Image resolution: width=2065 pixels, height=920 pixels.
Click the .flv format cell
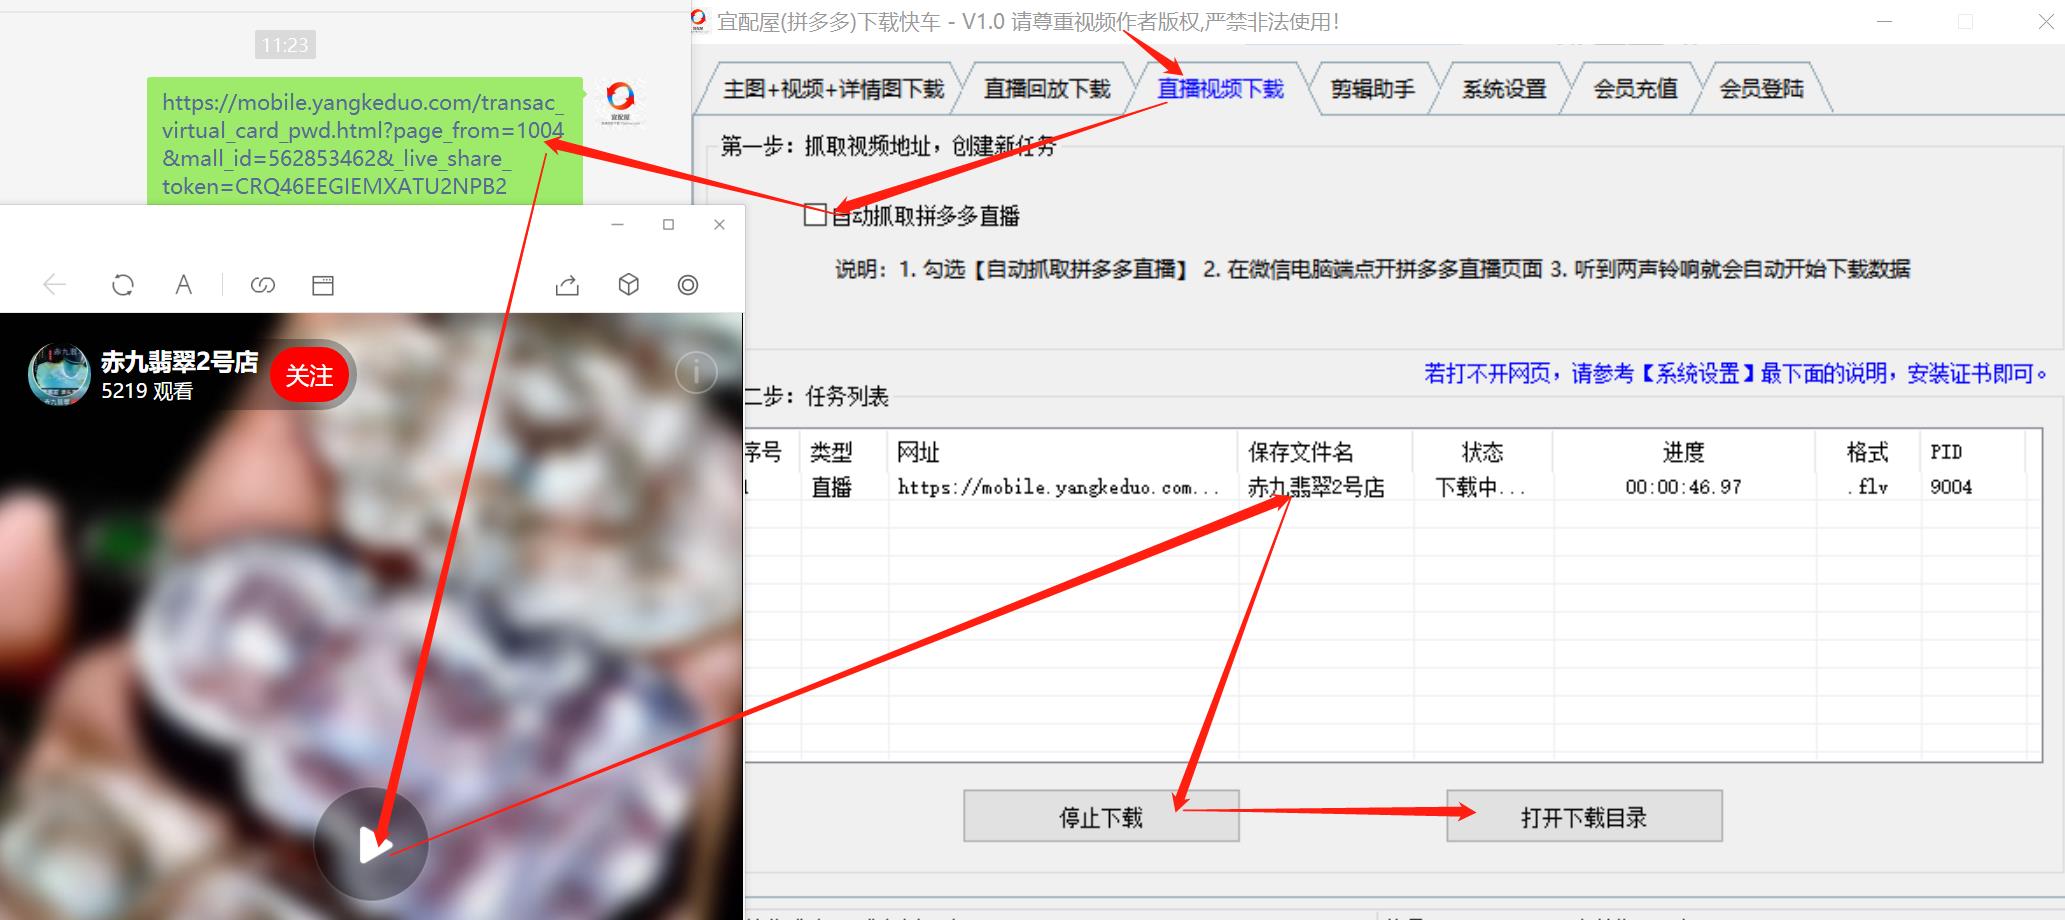point(1867,487)
